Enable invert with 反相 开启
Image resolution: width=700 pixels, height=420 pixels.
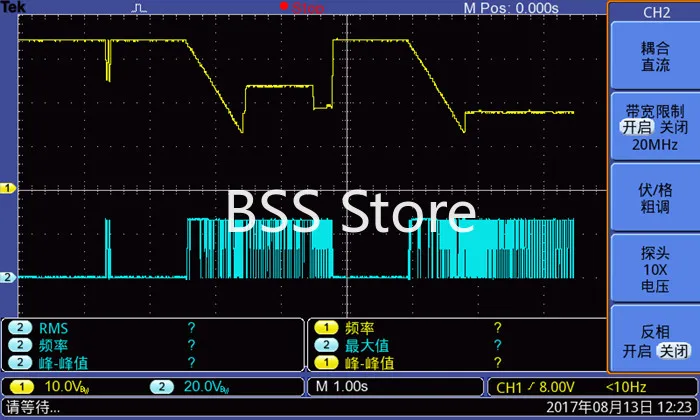(x=637, y=351)
